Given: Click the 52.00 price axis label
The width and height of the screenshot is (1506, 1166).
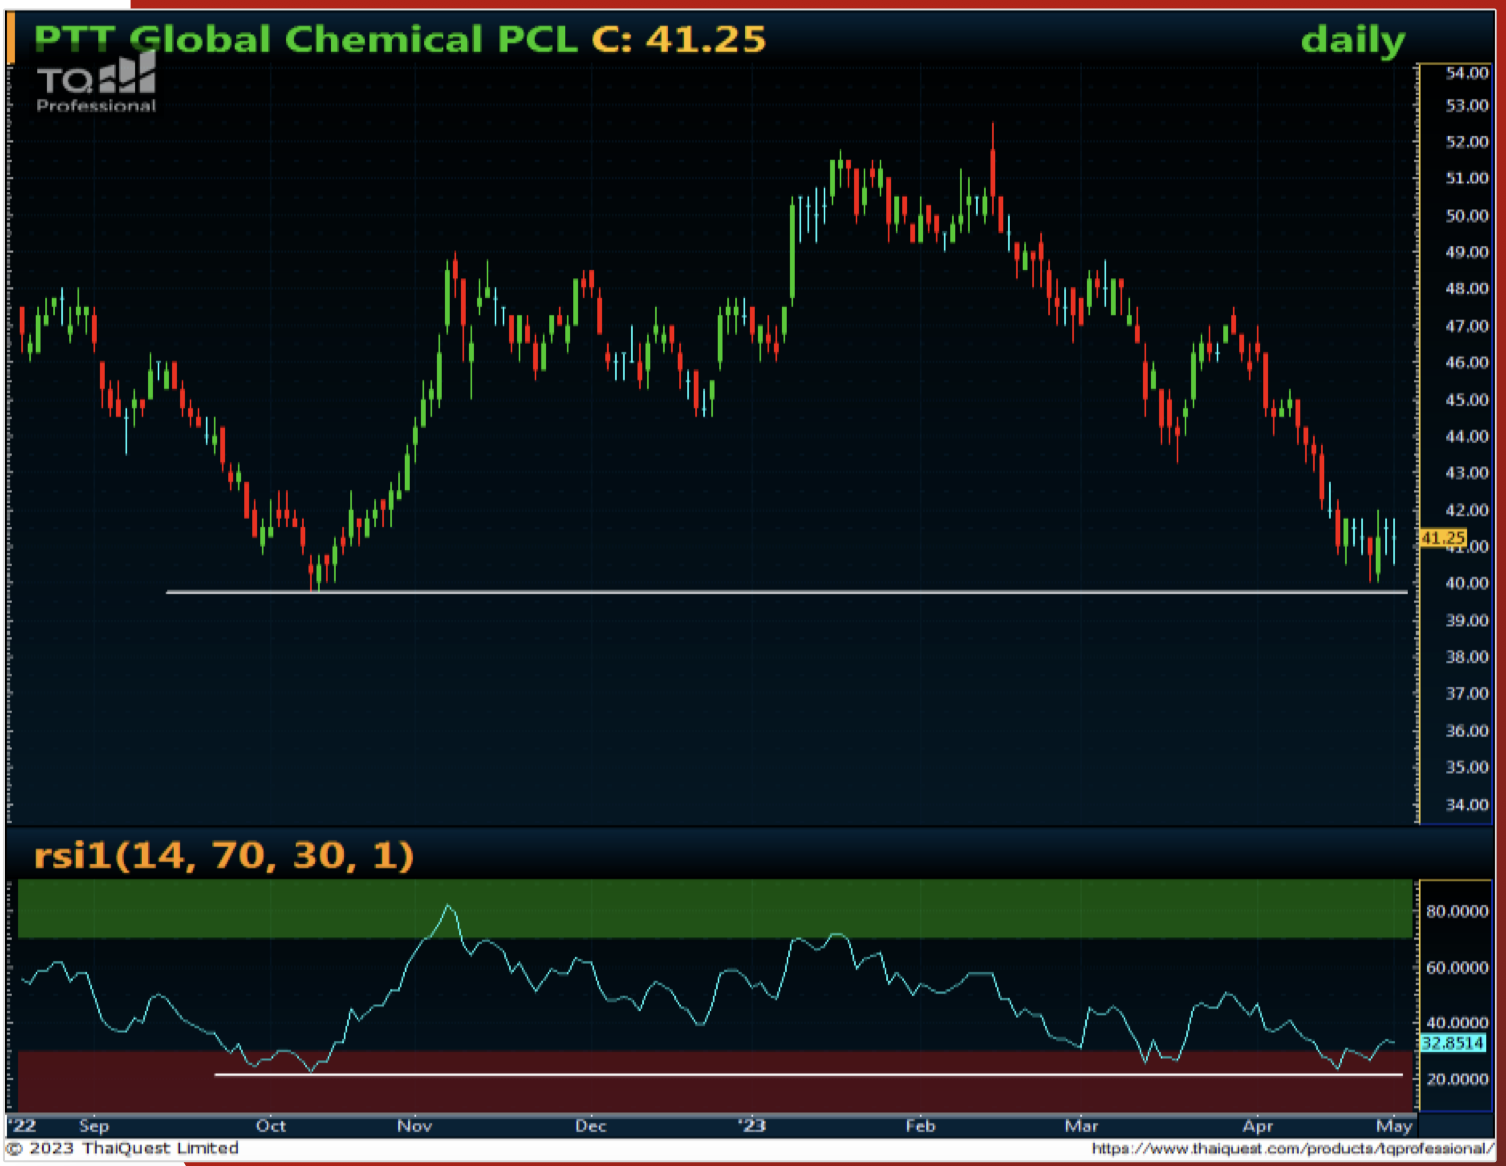Looking at the screenshot, I should [x=1467, y=142].
